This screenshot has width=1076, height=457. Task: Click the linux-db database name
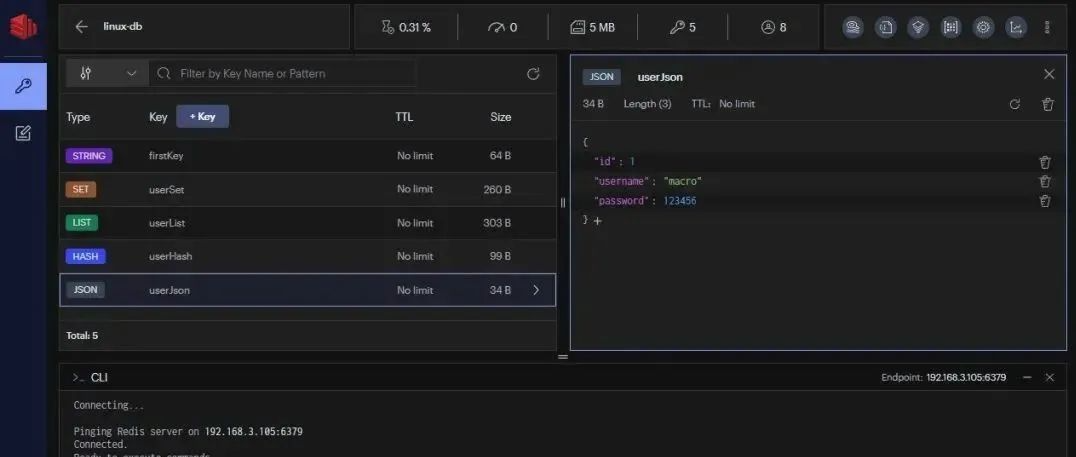pos(123,27)
